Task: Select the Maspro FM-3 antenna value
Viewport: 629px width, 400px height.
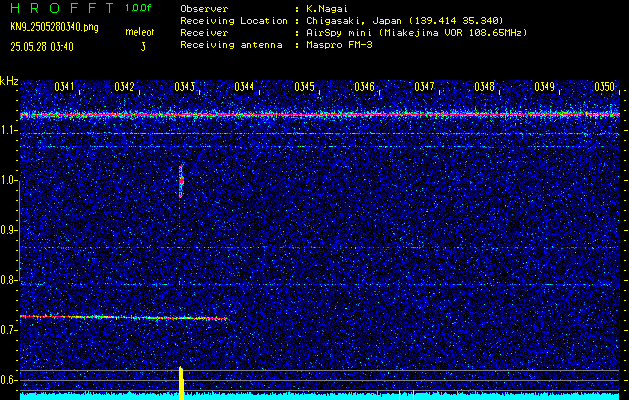Action: (339, 45)
